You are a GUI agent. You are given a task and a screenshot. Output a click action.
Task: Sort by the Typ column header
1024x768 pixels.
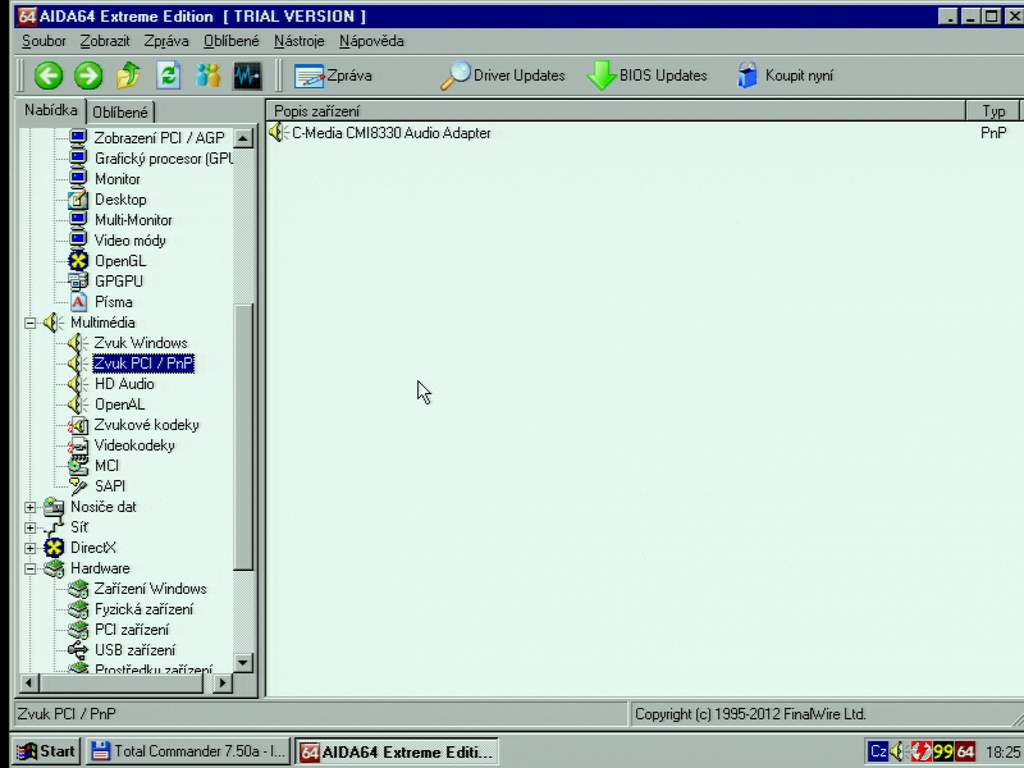[x=993, y=111]
